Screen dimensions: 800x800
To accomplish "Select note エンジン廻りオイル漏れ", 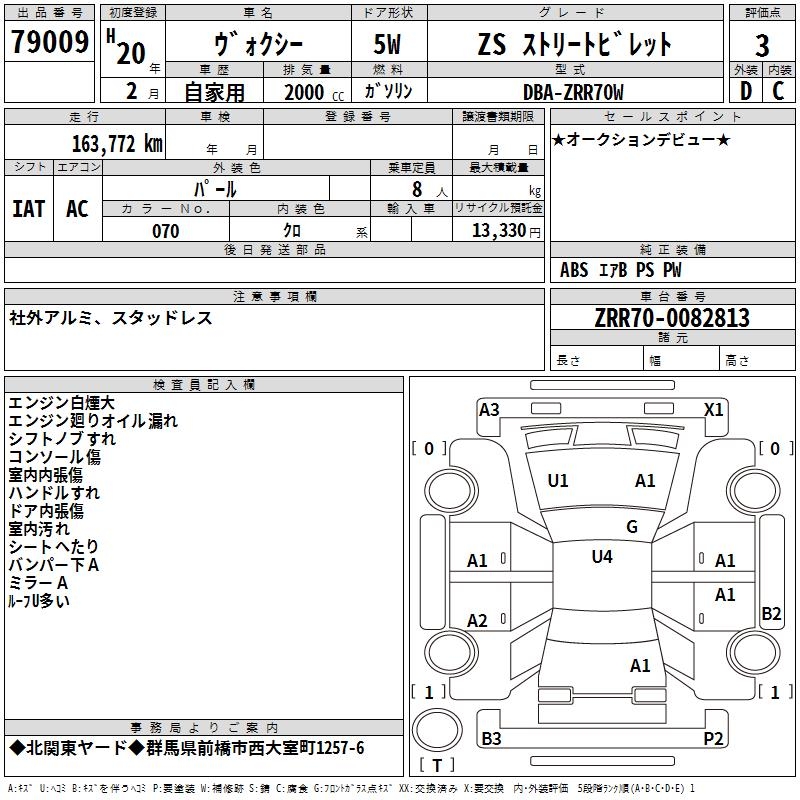I will (93, 420).
